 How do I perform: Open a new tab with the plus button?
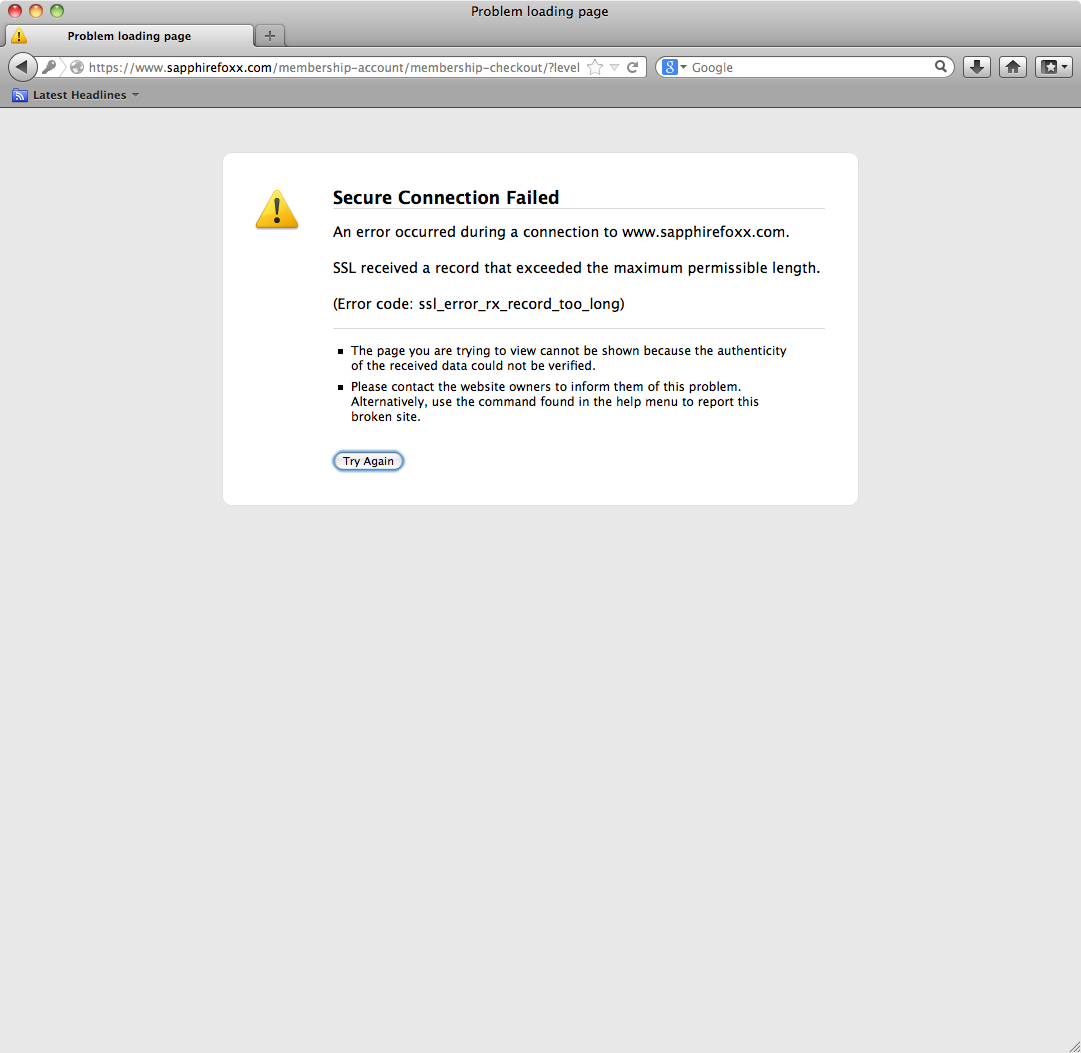[x=270, y=36]
